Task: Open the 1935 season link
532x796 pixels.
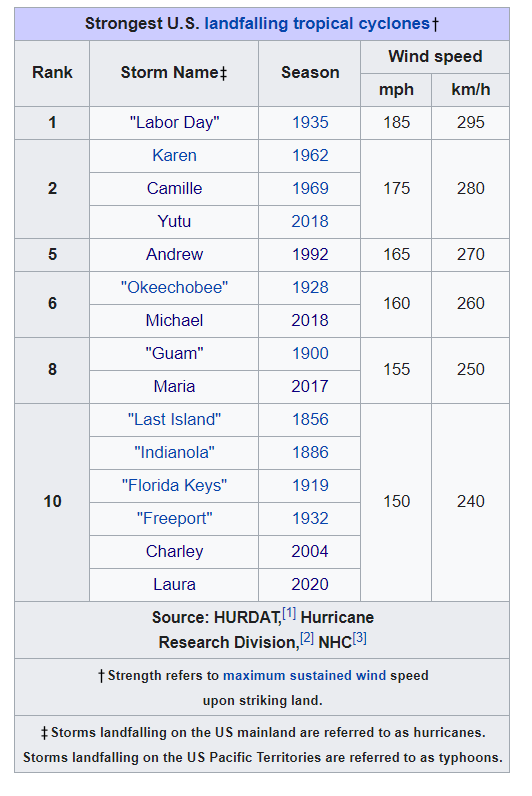Action: tap(310, 122)
